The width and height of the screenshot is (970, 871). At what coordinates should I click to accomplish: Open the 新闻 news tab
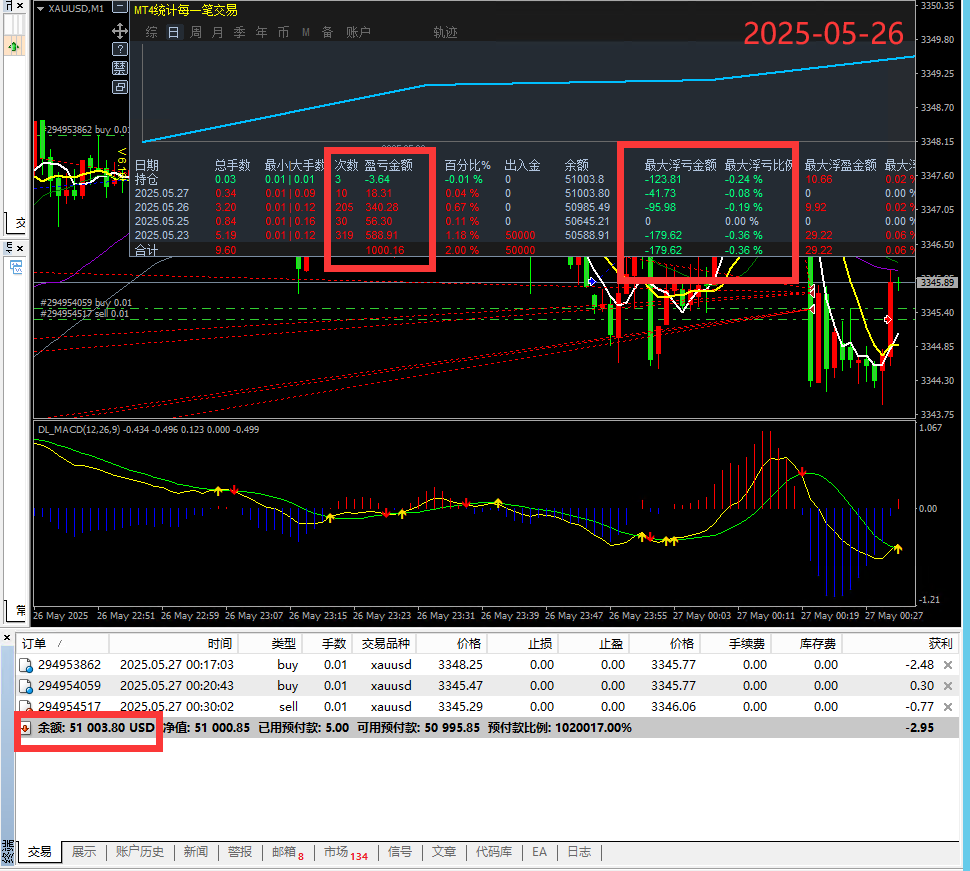tap(196, 852)
